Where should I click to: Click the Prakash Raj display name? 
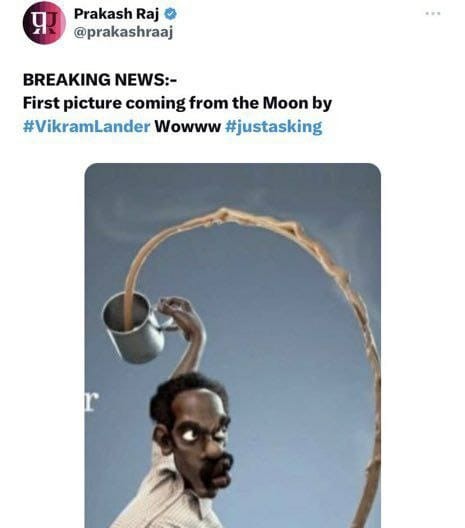tap(116, 14)
